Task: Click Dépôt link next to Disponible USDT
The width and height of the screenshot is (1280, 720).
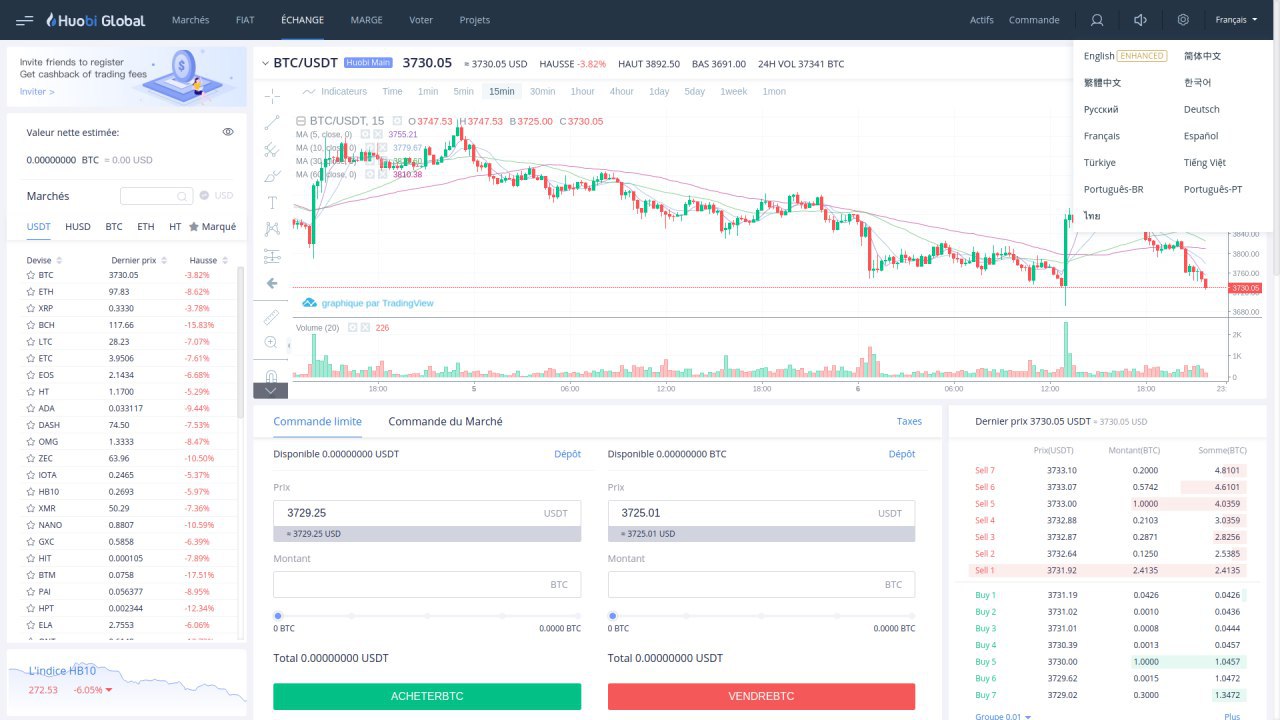Action: (x=568, y=454)
